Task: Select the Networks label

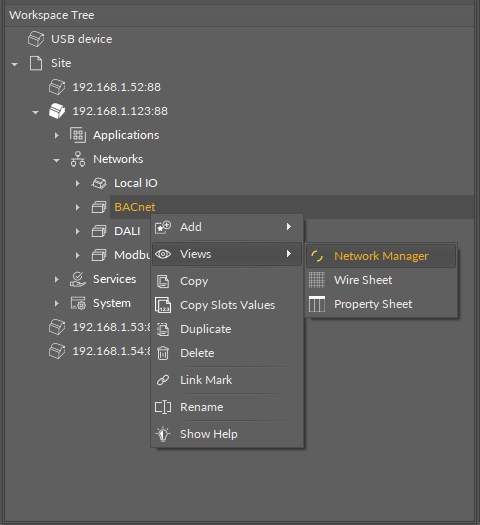Action: [118, 159]
